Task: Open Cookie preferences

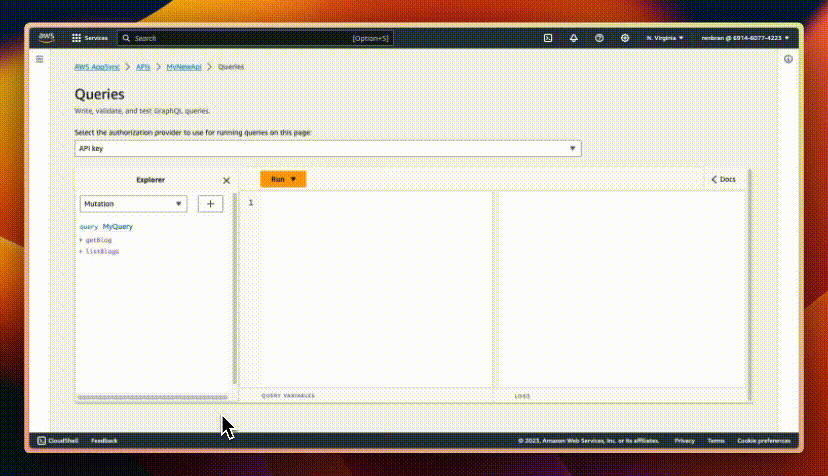Action: [x=764, y=441]
